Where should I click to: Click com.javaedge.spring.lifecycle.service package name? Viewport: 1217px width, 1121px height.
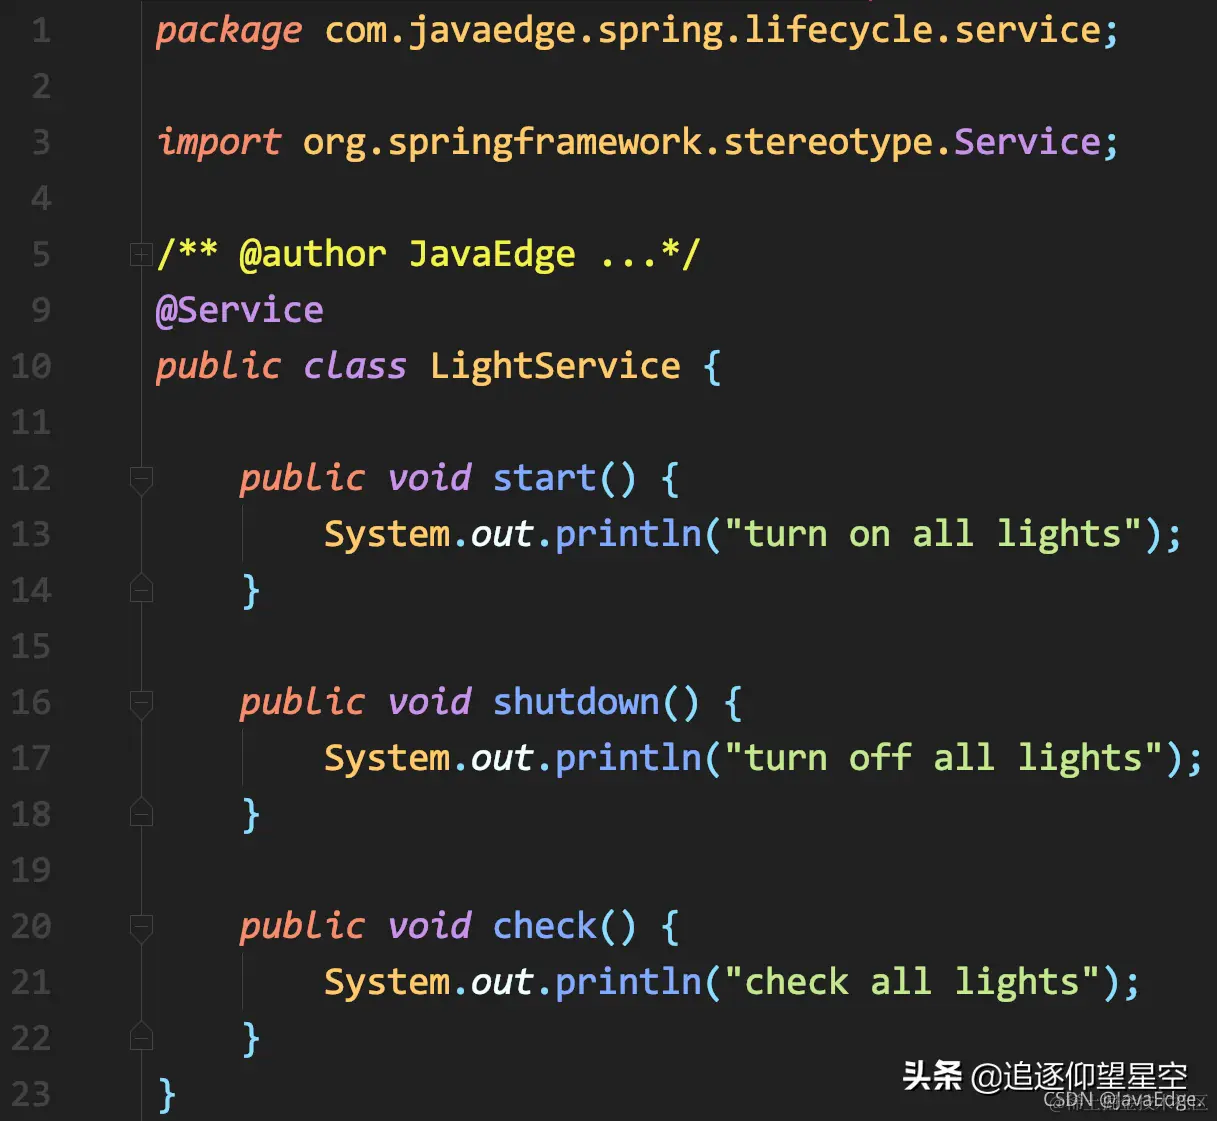(713, 30)
